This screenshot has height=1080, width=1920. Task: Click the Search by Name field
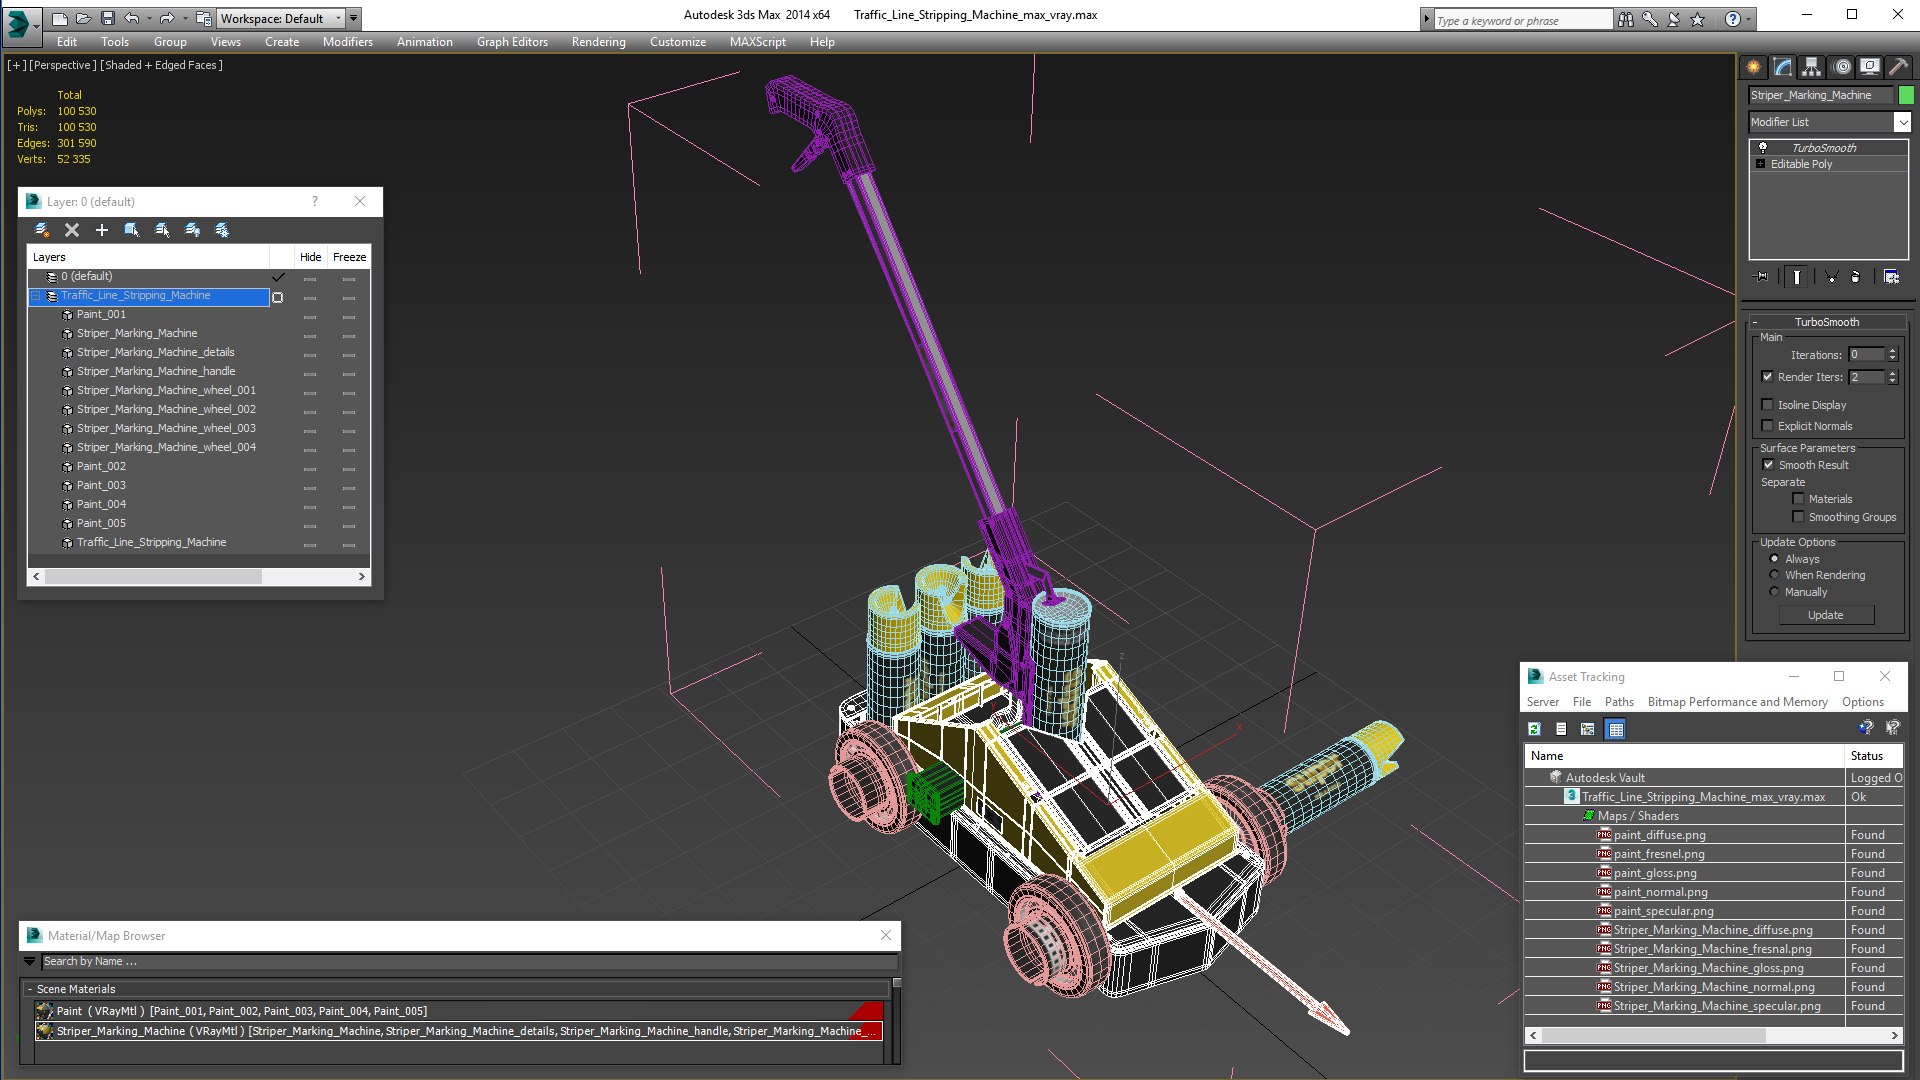tap(468, 961)
